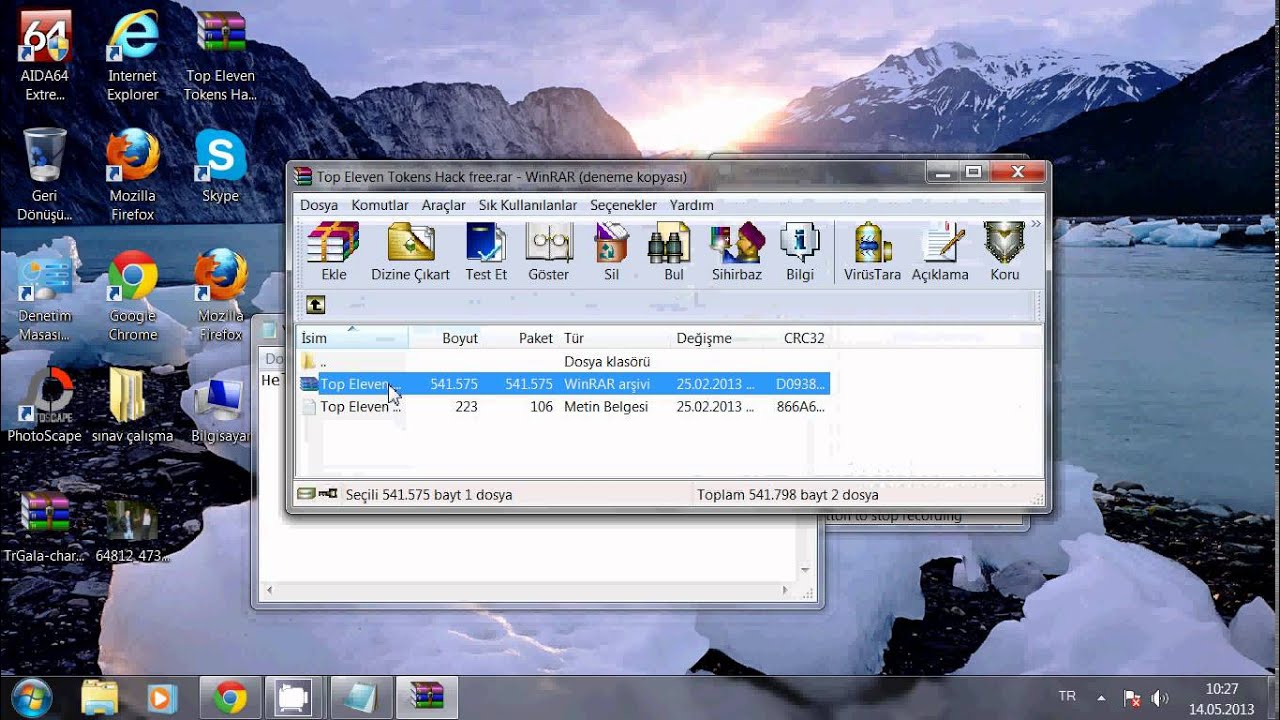
Task: Open the Açıklama comment tool
Action: [x=940, y=252]
